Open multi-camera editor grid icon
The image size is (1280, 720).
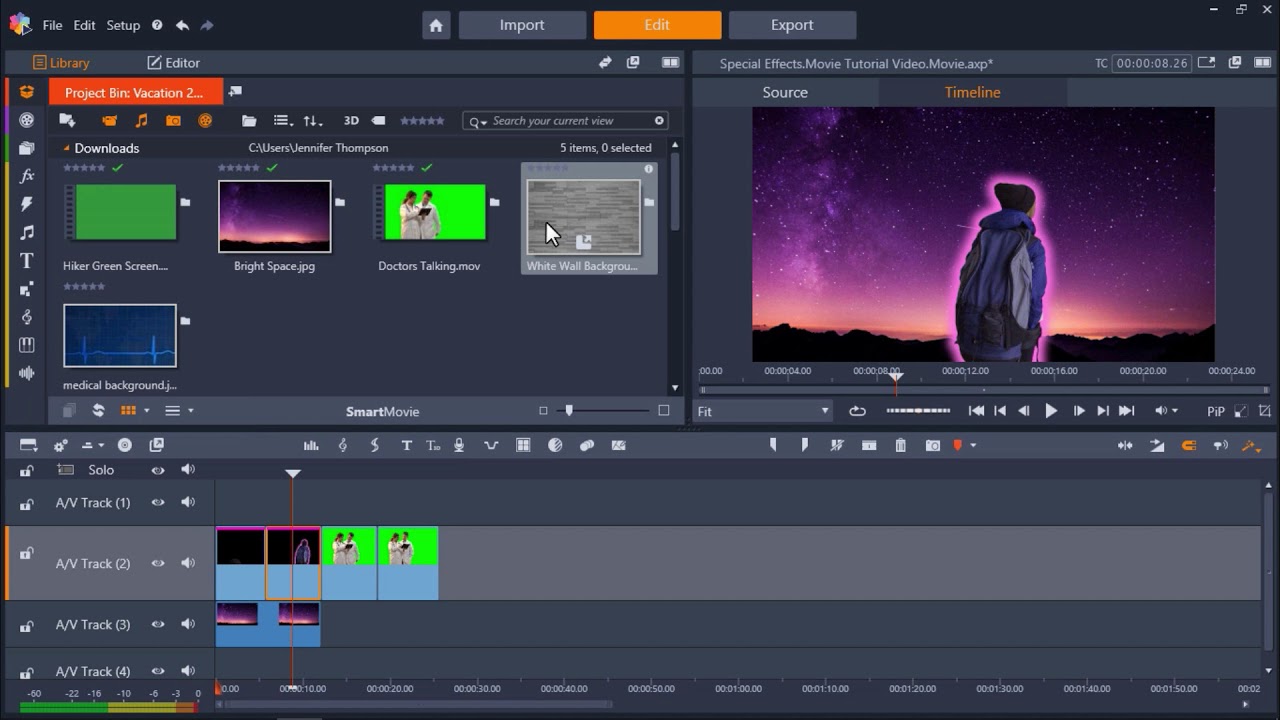pos(523,445)
